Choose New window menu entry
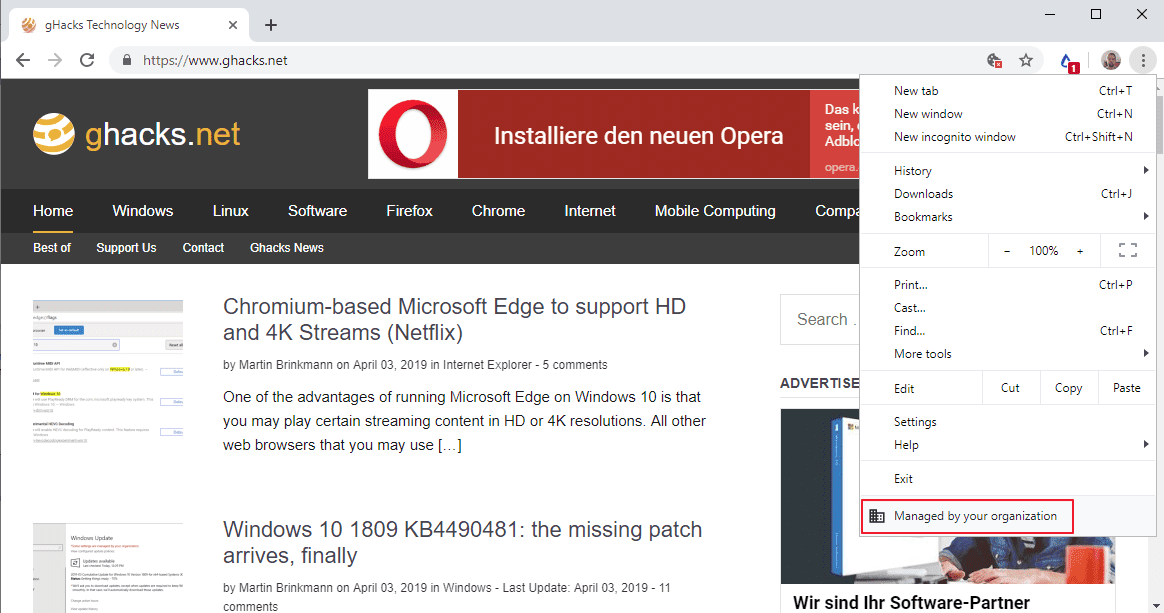1164x613 pixels. [1007, 114]
